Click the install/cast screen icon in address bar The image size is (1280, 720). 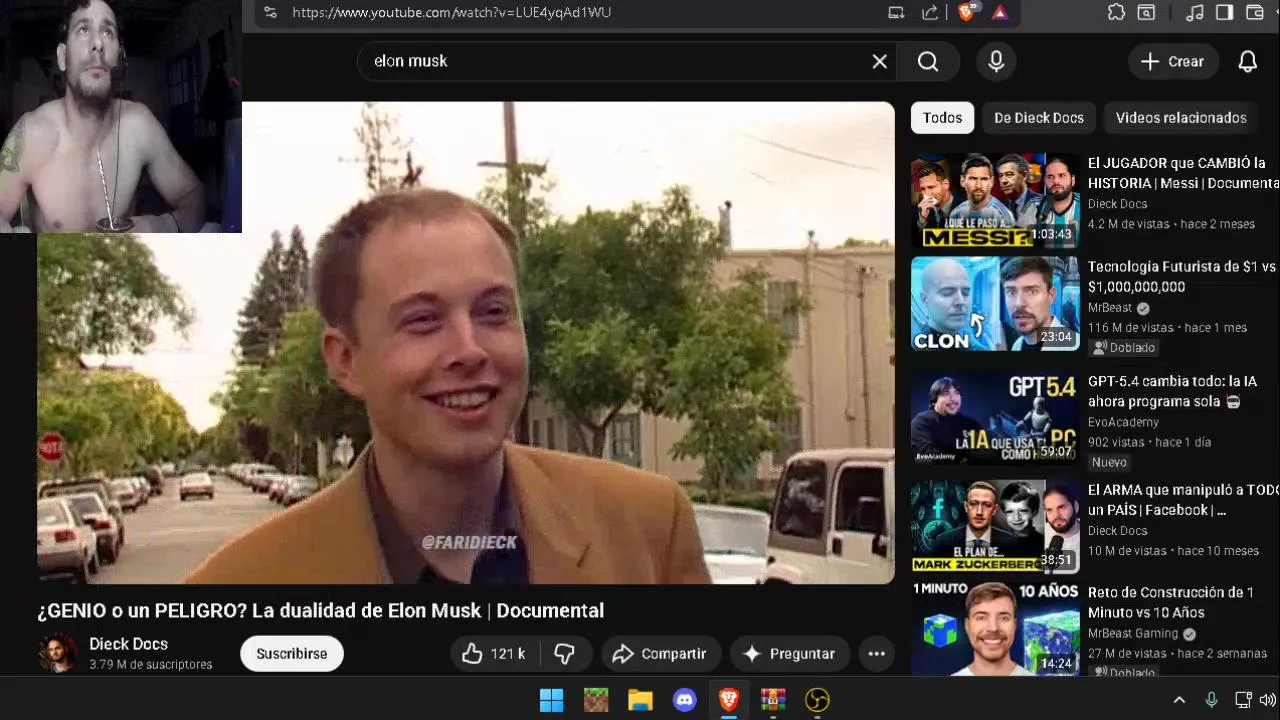[896, 12]
